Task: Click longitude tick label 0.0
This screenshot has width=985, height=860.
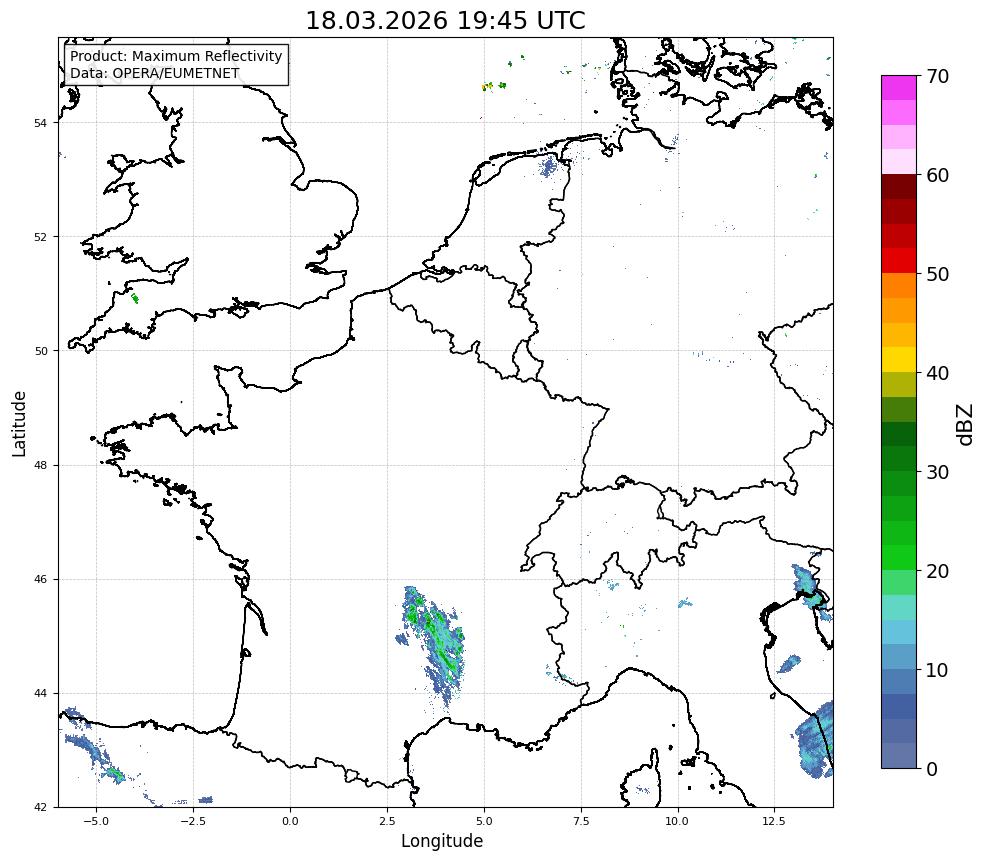Action: [290, 821]
